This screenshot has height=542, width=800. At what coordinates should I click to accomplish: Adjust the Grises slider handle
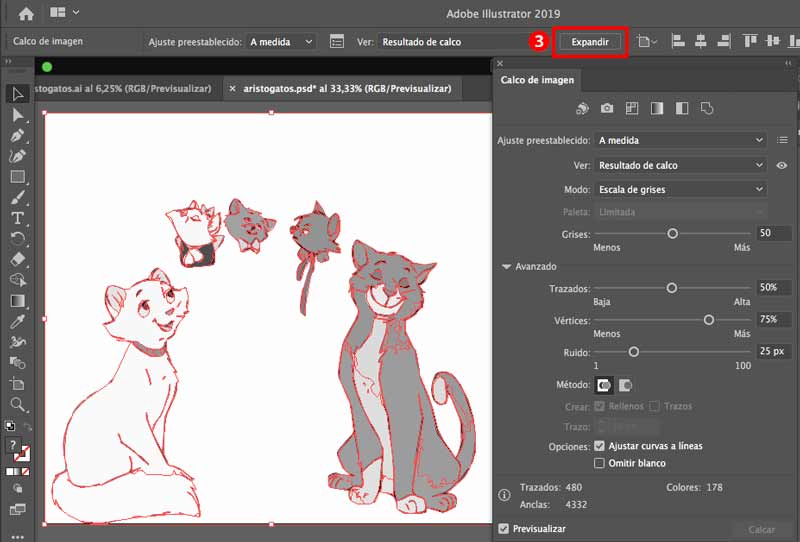pyautogui.click(x=672, y=234)
